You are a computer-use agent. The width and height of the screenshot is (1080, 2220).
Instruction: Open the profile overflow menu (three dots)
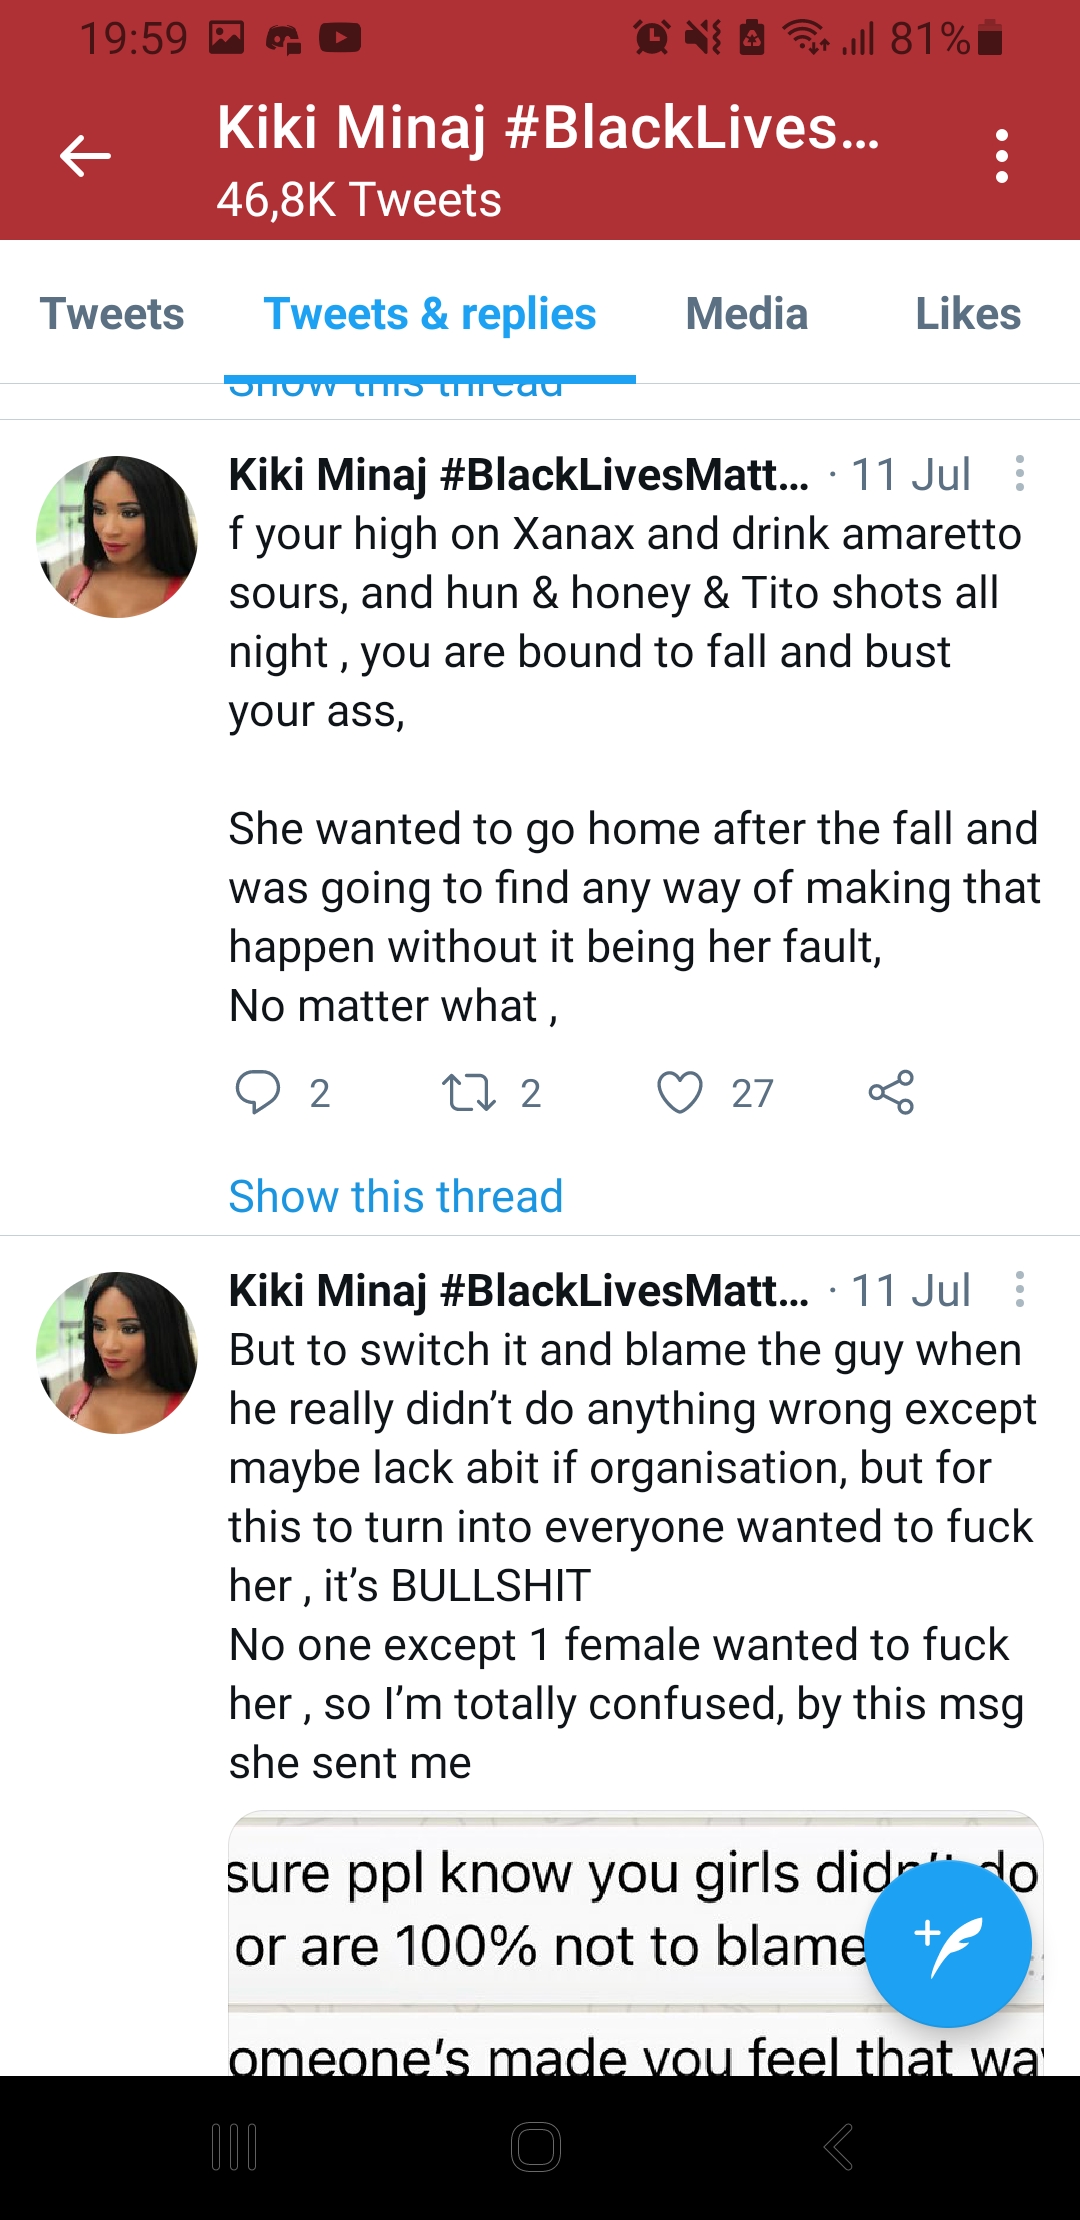[1001, 156]
